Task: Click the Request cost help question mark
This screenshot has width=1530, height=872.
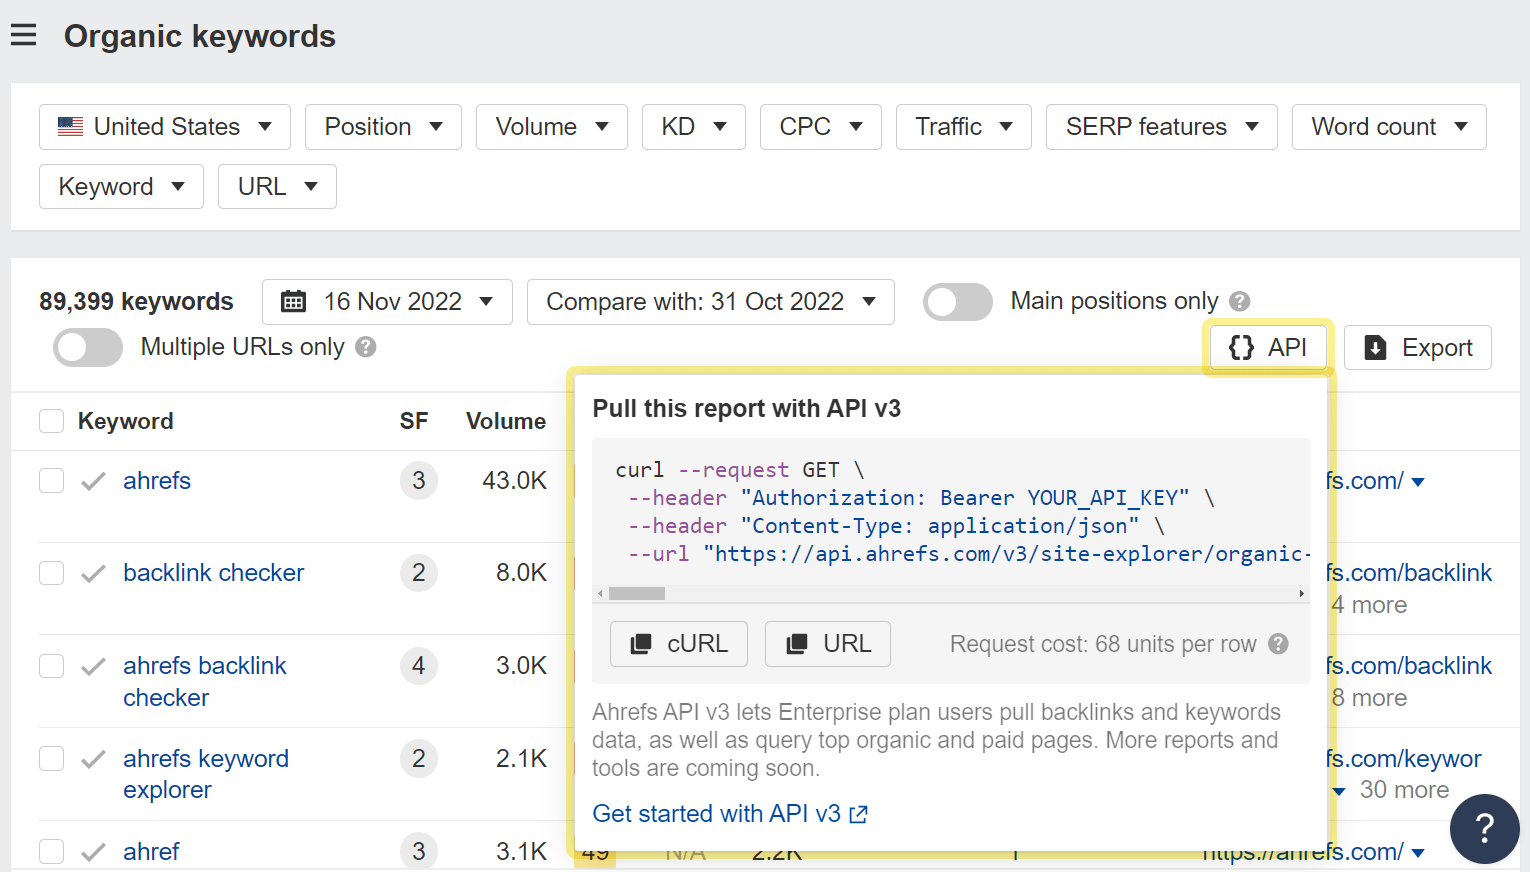Action: (x=1278, y=644)
